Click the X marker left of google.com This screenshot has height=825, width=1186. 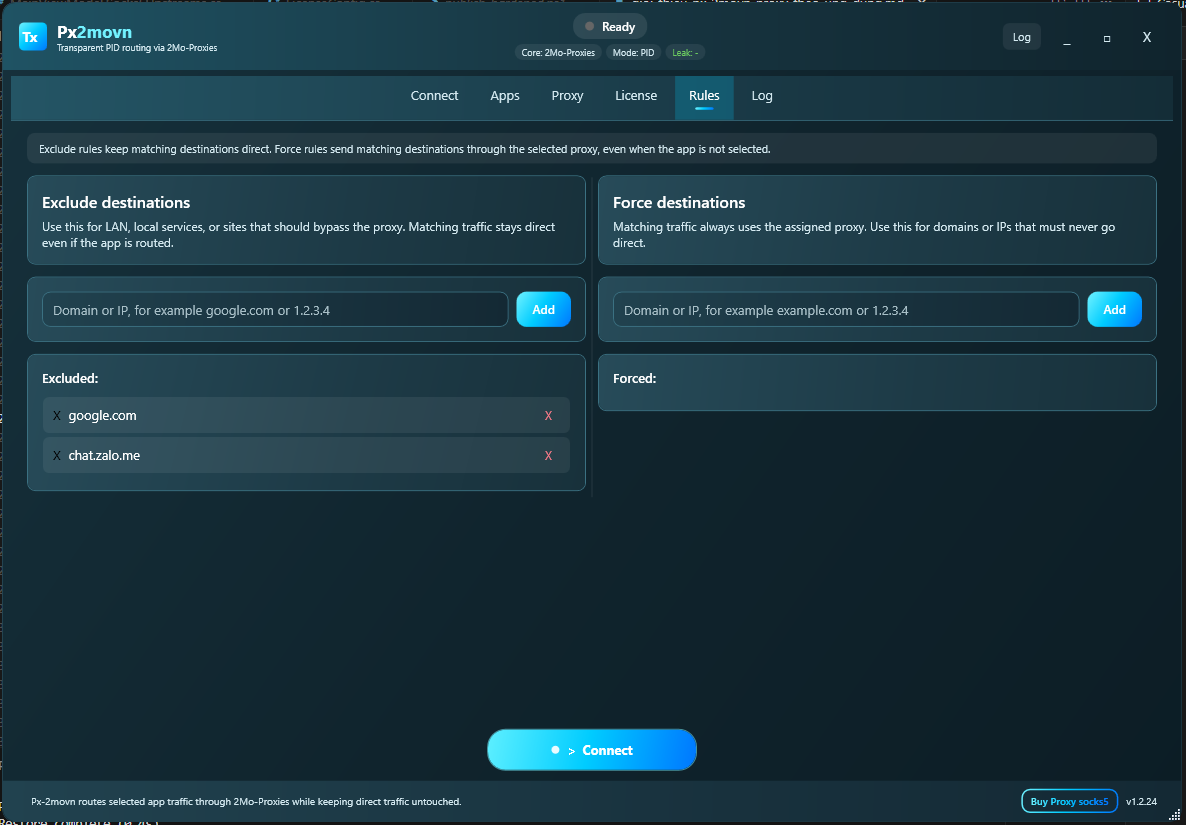point(57,416)
